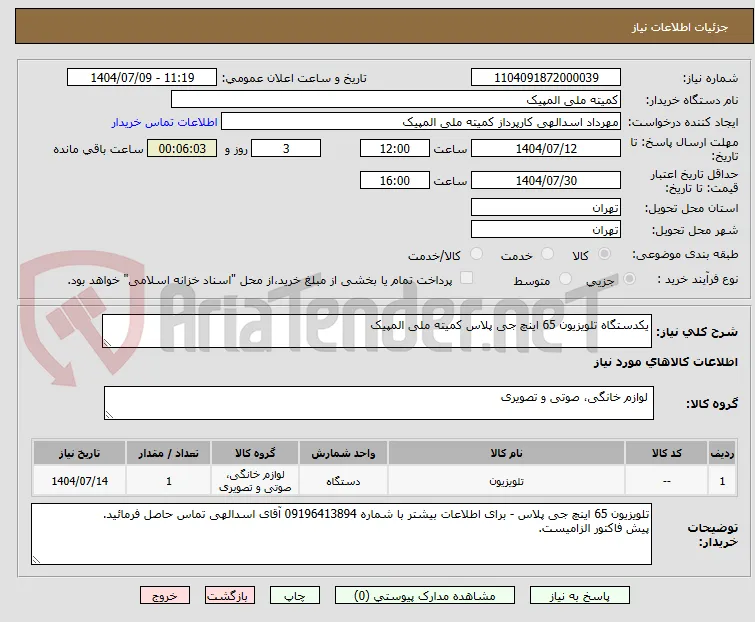Click the تاریخ نیاز column header

click(x=79, y=453)
